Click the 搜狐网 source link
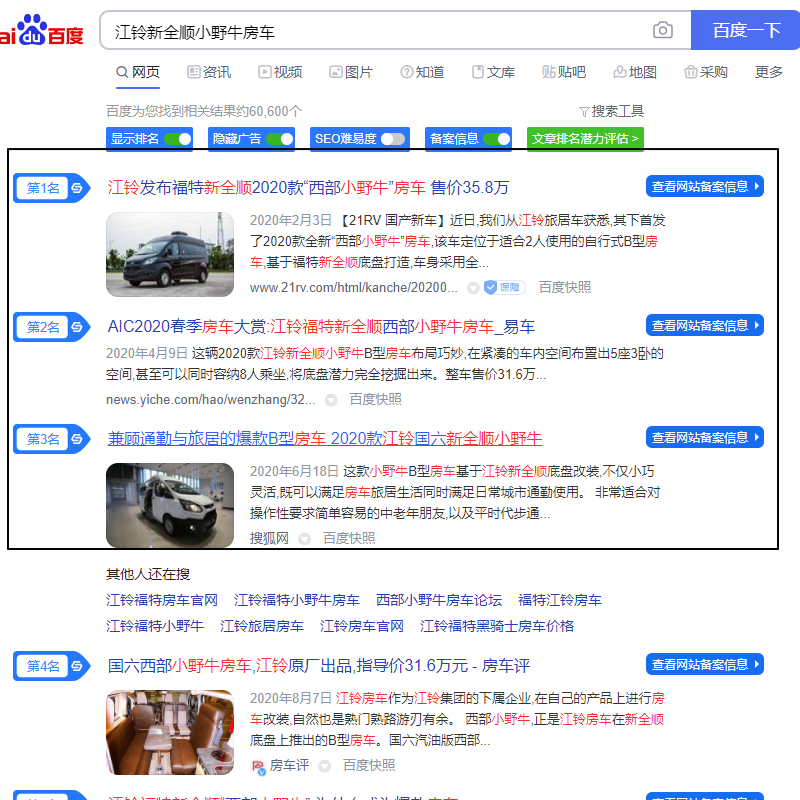 pyautogui.click(x=269, y=538)
